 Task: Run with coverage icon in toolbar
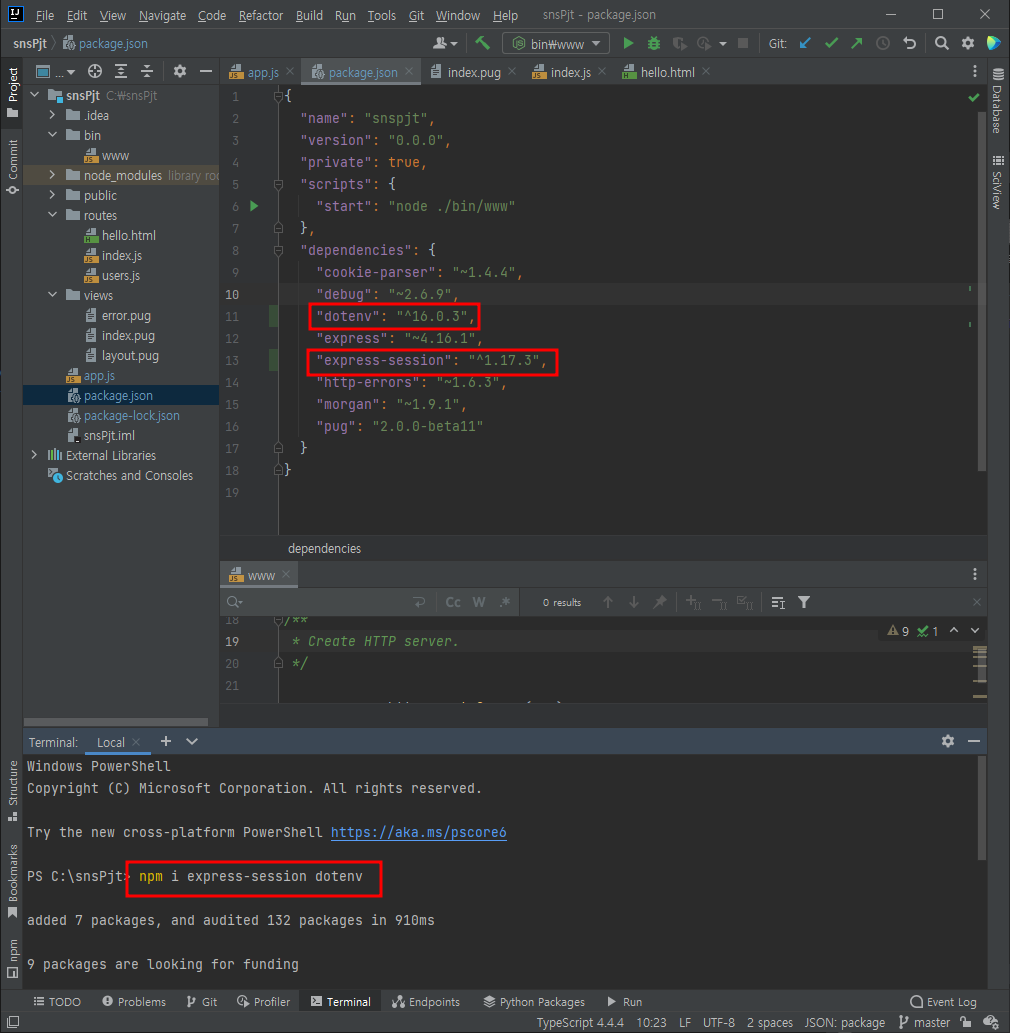(x=679, y=43)
